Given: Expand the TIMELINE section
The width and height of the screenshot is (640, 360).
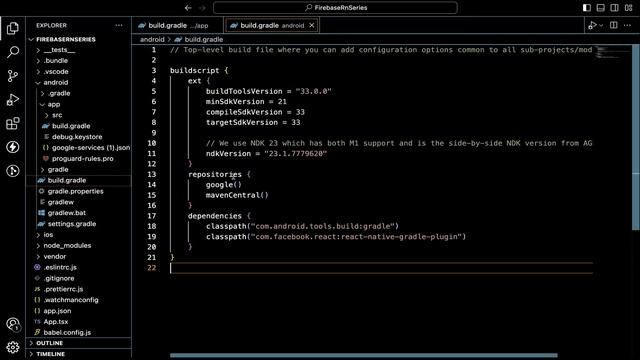Looking at the screenshot, I should (x=78, y=354).
